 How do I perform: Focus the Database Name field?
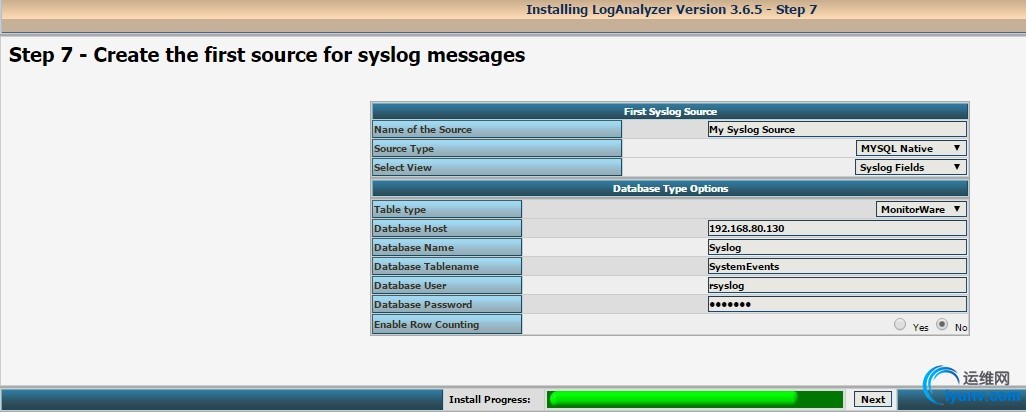(837, 247)
